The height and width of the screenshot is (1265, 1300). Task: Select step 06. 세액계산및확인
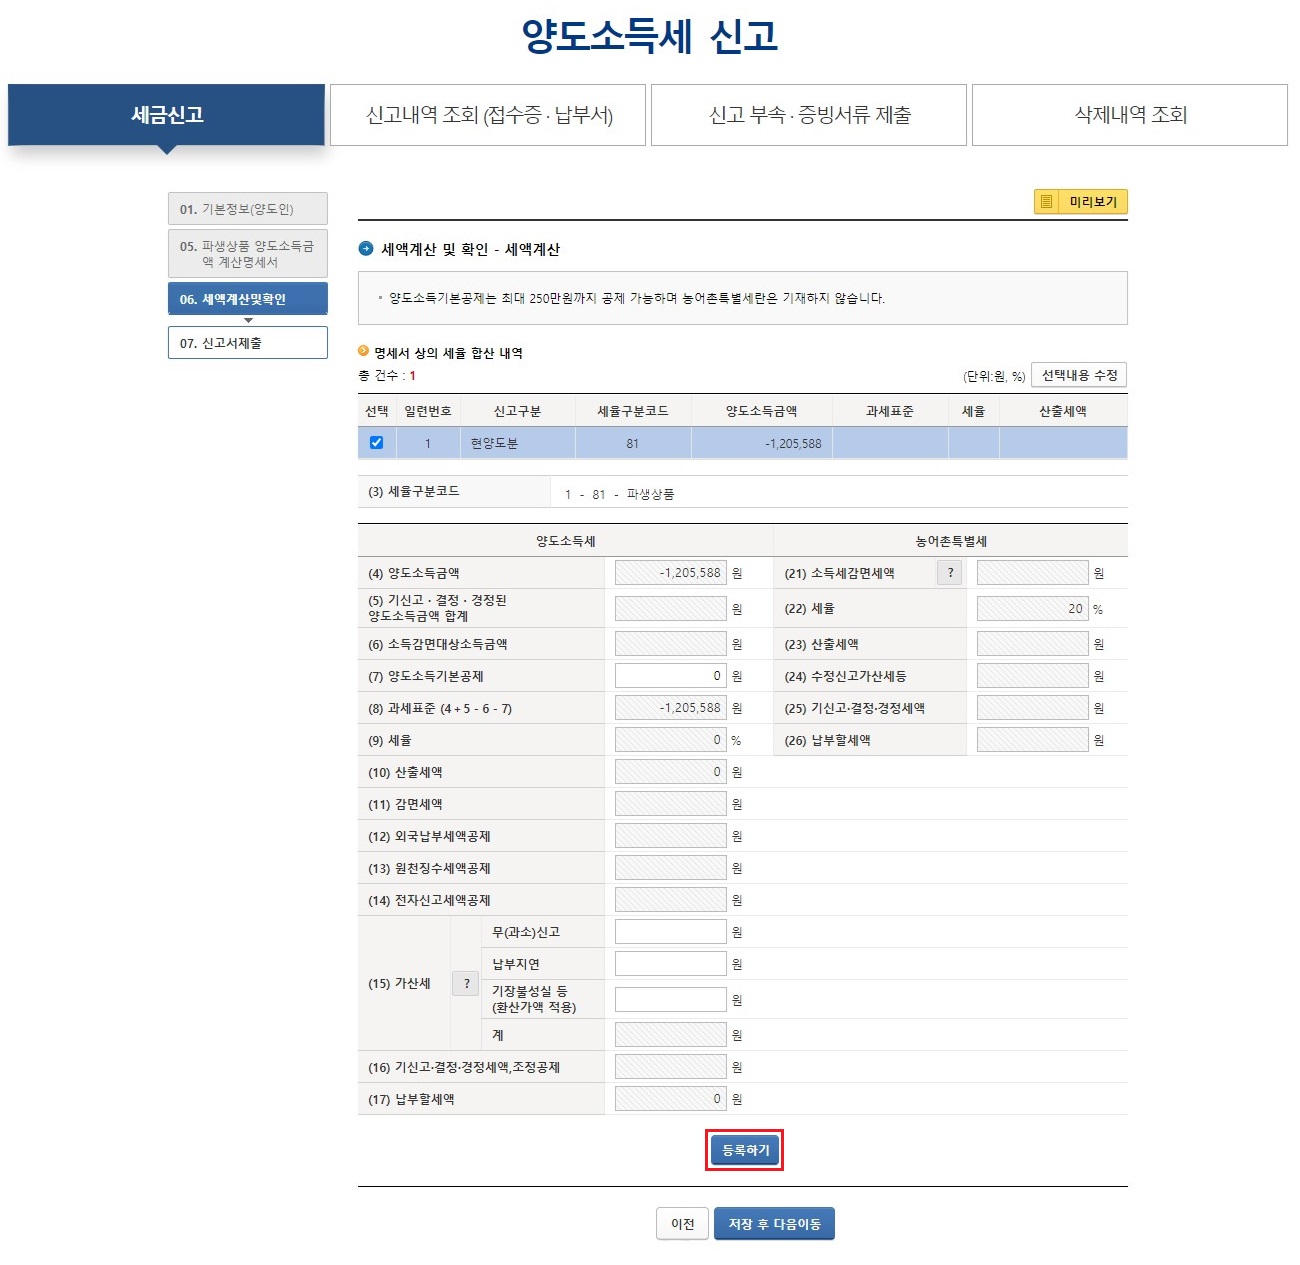248,299
